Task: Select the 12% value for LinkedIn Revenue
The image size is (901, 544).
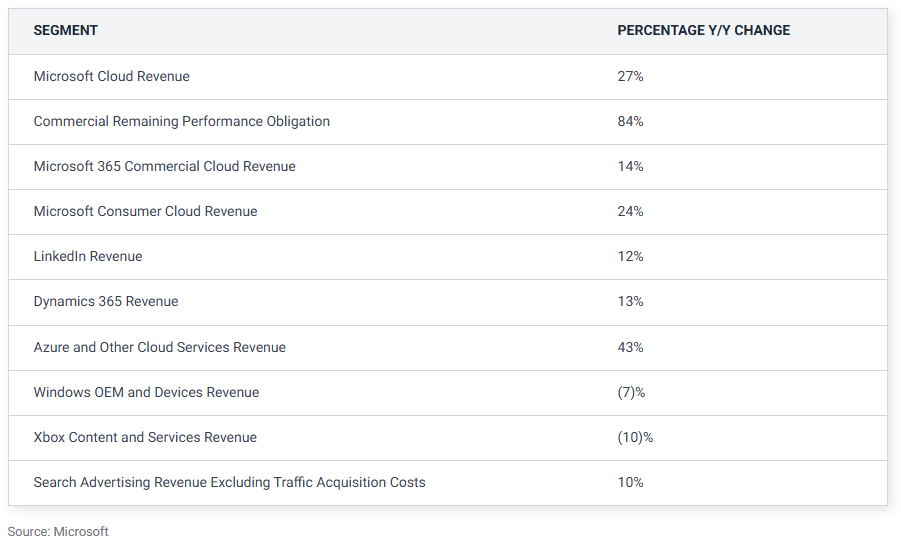Action: point(630,256)
